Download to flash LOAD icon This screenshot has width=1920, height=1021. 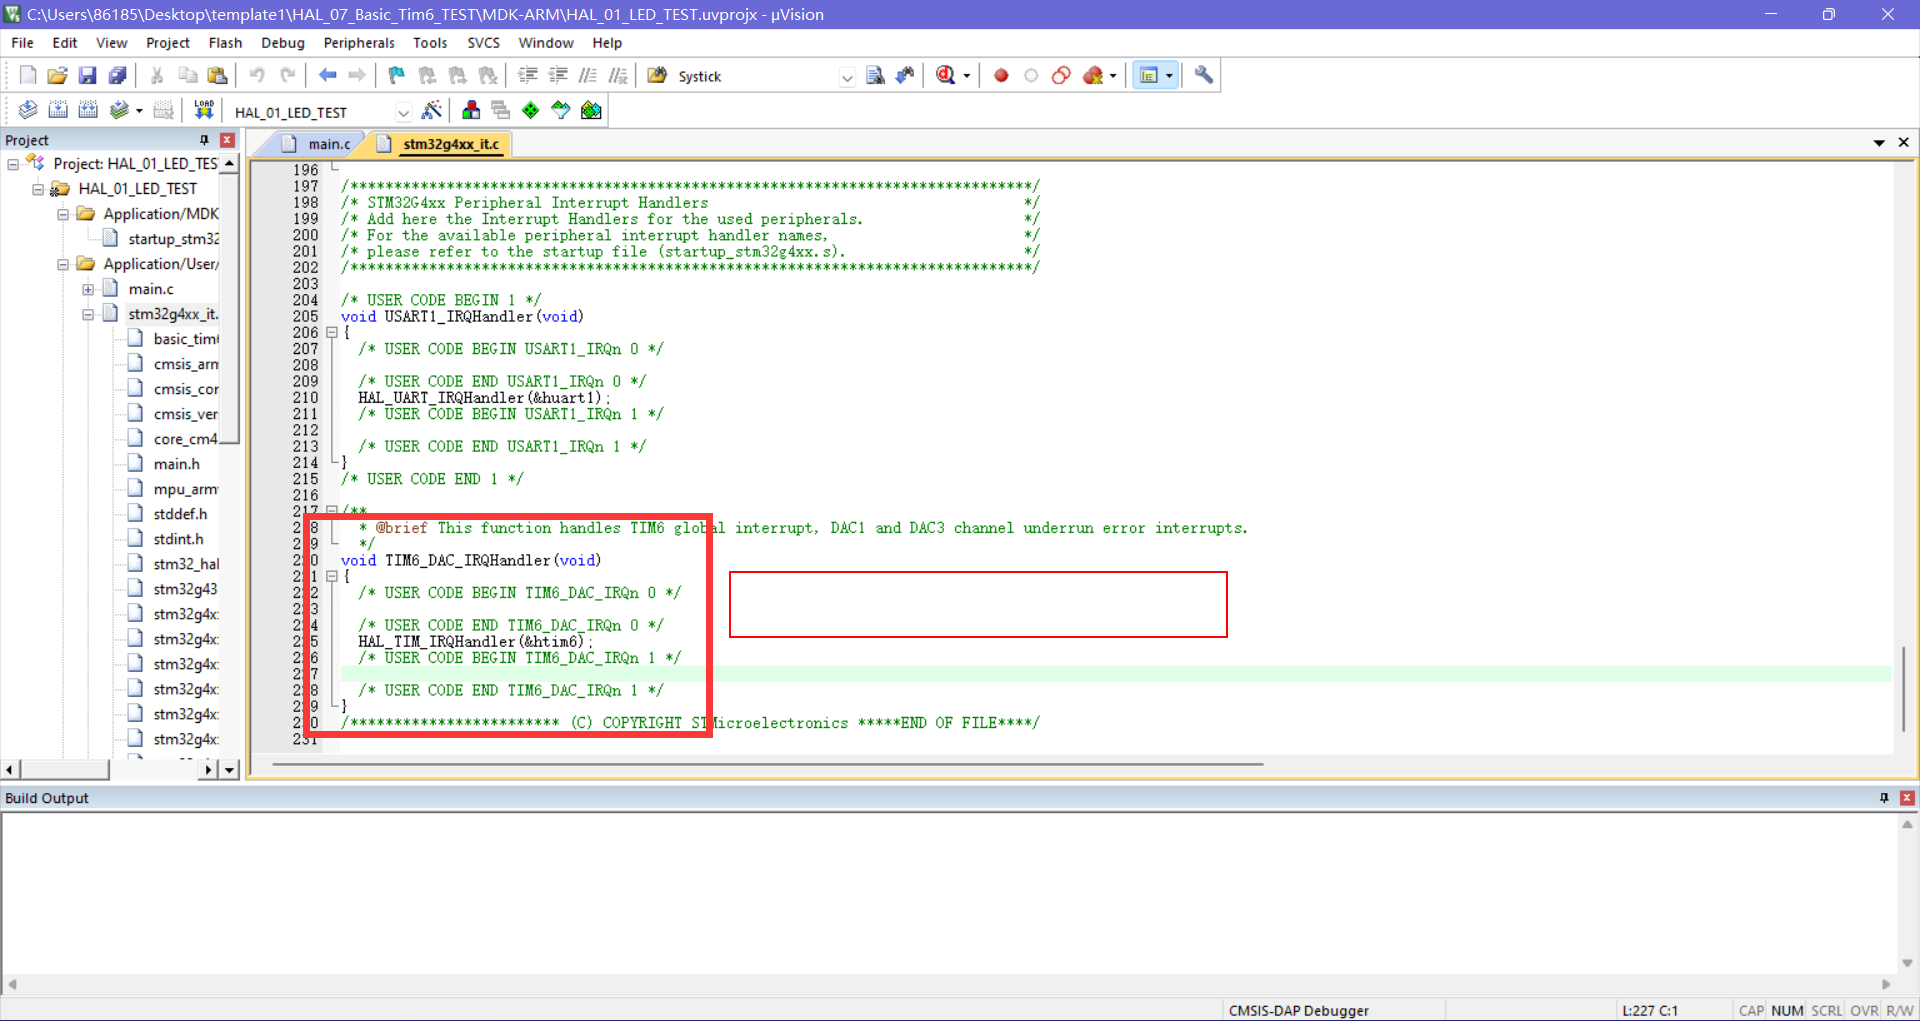pos(204,111)
